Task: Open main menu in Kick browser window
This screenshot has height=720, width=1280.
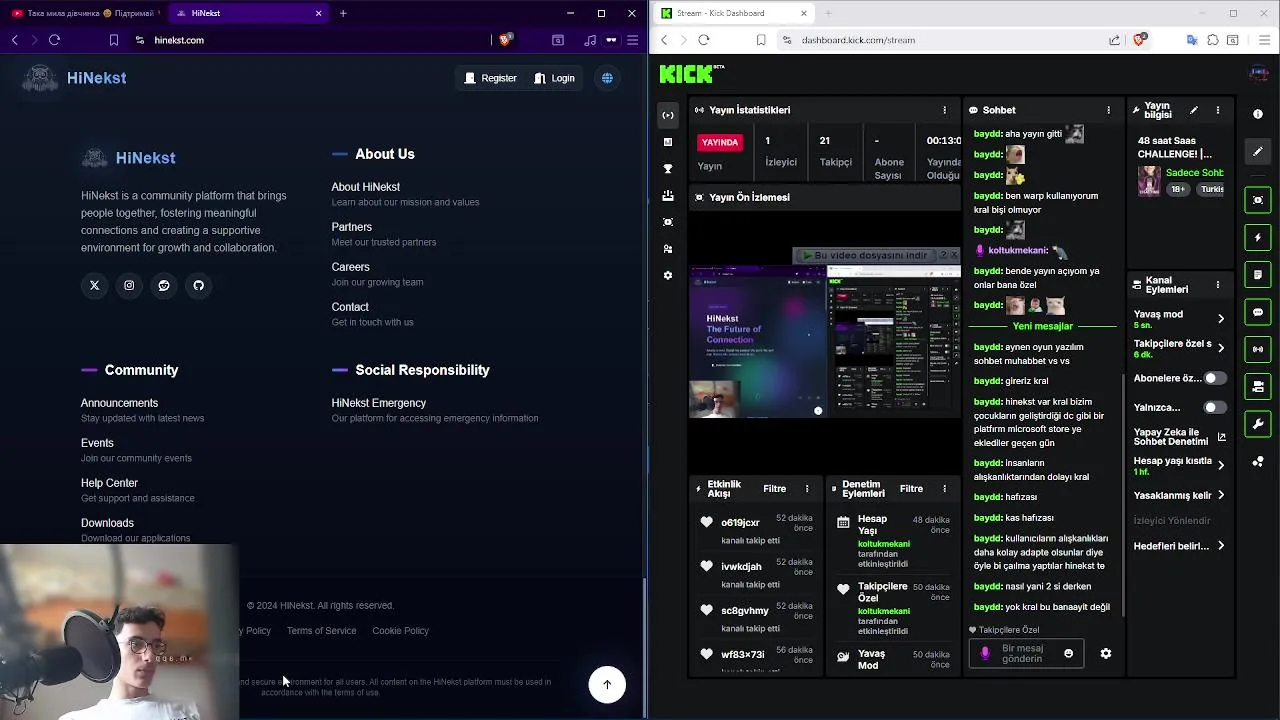Action: click(x=1265, y=40)
